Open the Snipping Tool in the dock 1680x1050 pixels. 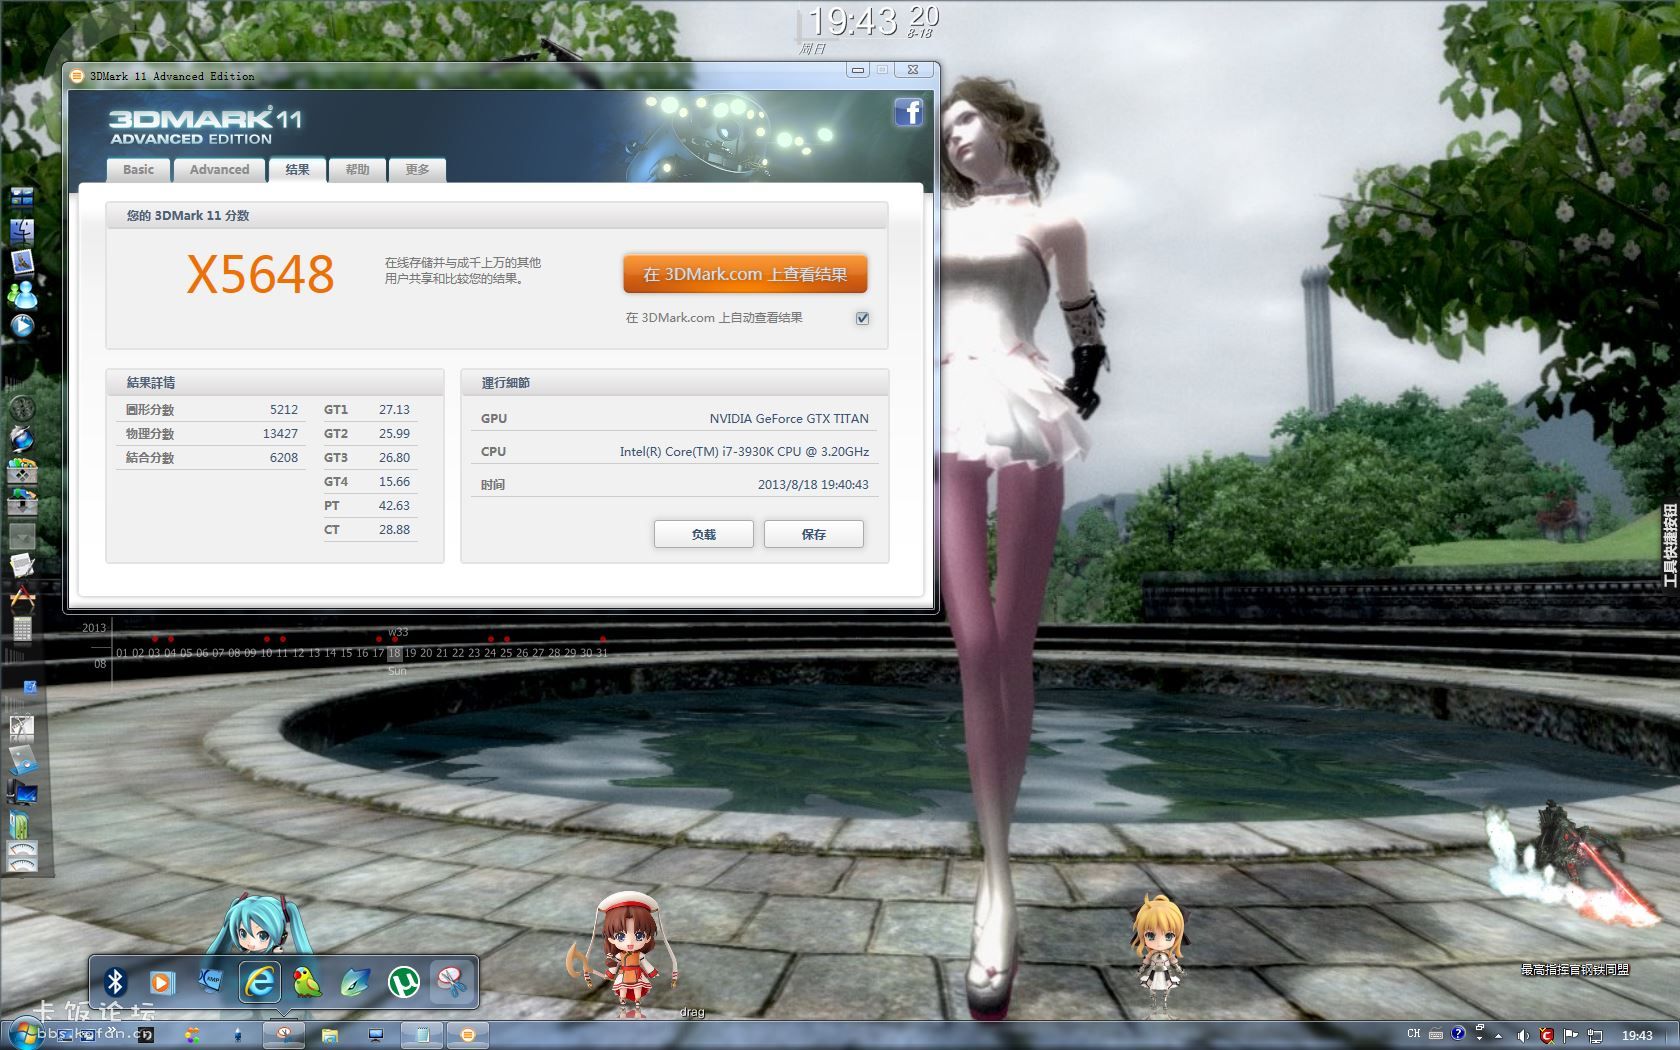point(452,982)
